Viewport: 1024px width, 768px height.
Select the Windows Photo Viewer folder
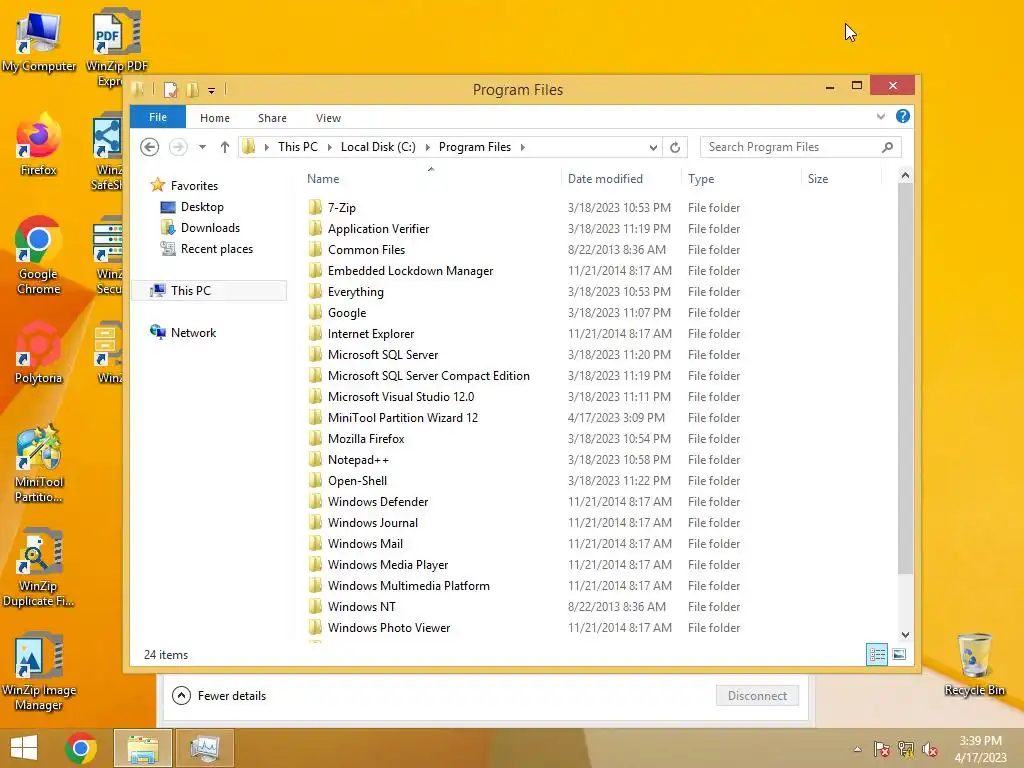[x=389, y=628]
